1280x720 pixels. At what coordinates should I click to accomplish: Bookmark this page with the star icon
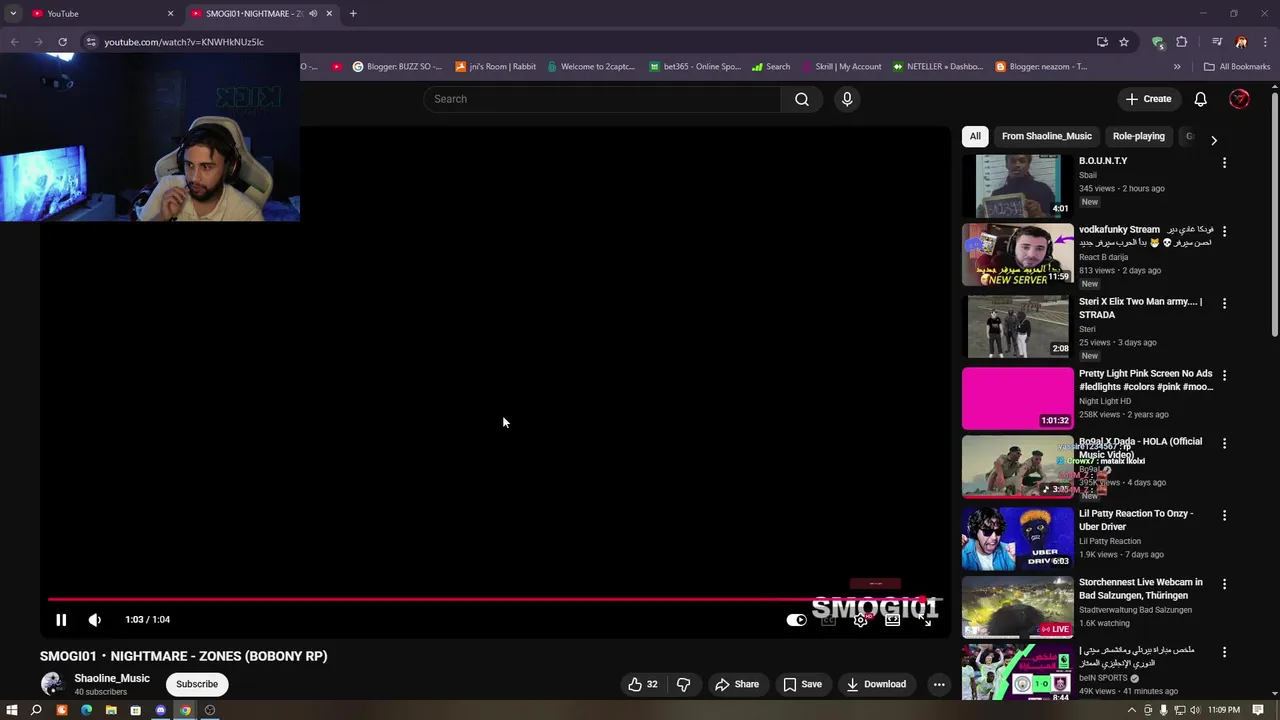pos(1124,42)
